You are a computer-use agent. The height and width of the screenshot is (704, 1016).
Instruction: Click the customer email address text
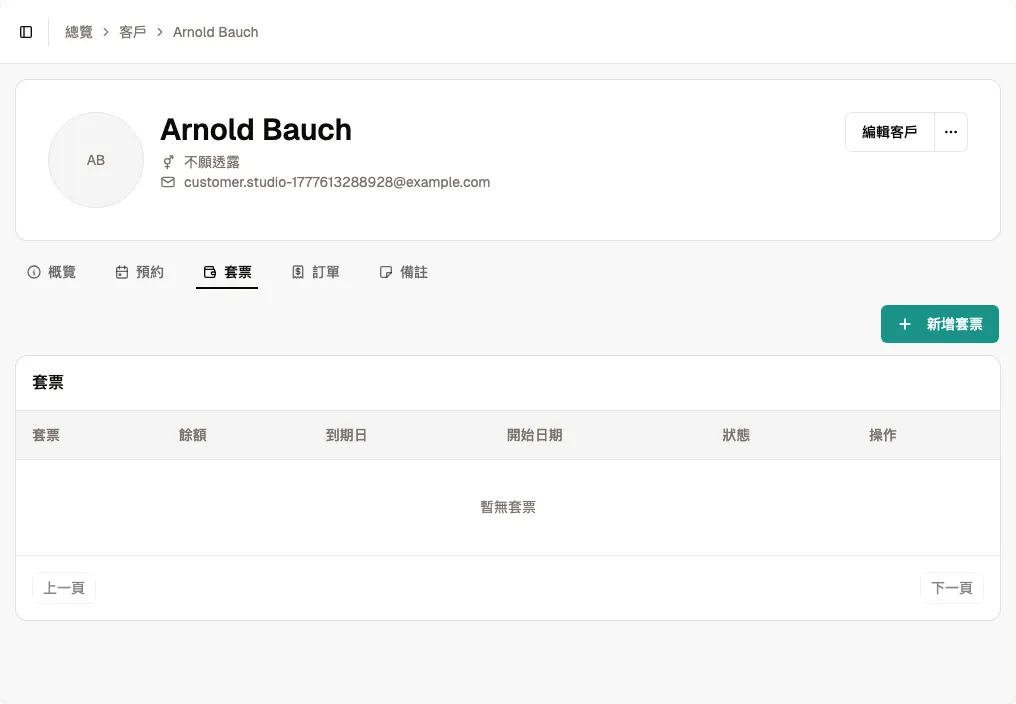(337, 182)
